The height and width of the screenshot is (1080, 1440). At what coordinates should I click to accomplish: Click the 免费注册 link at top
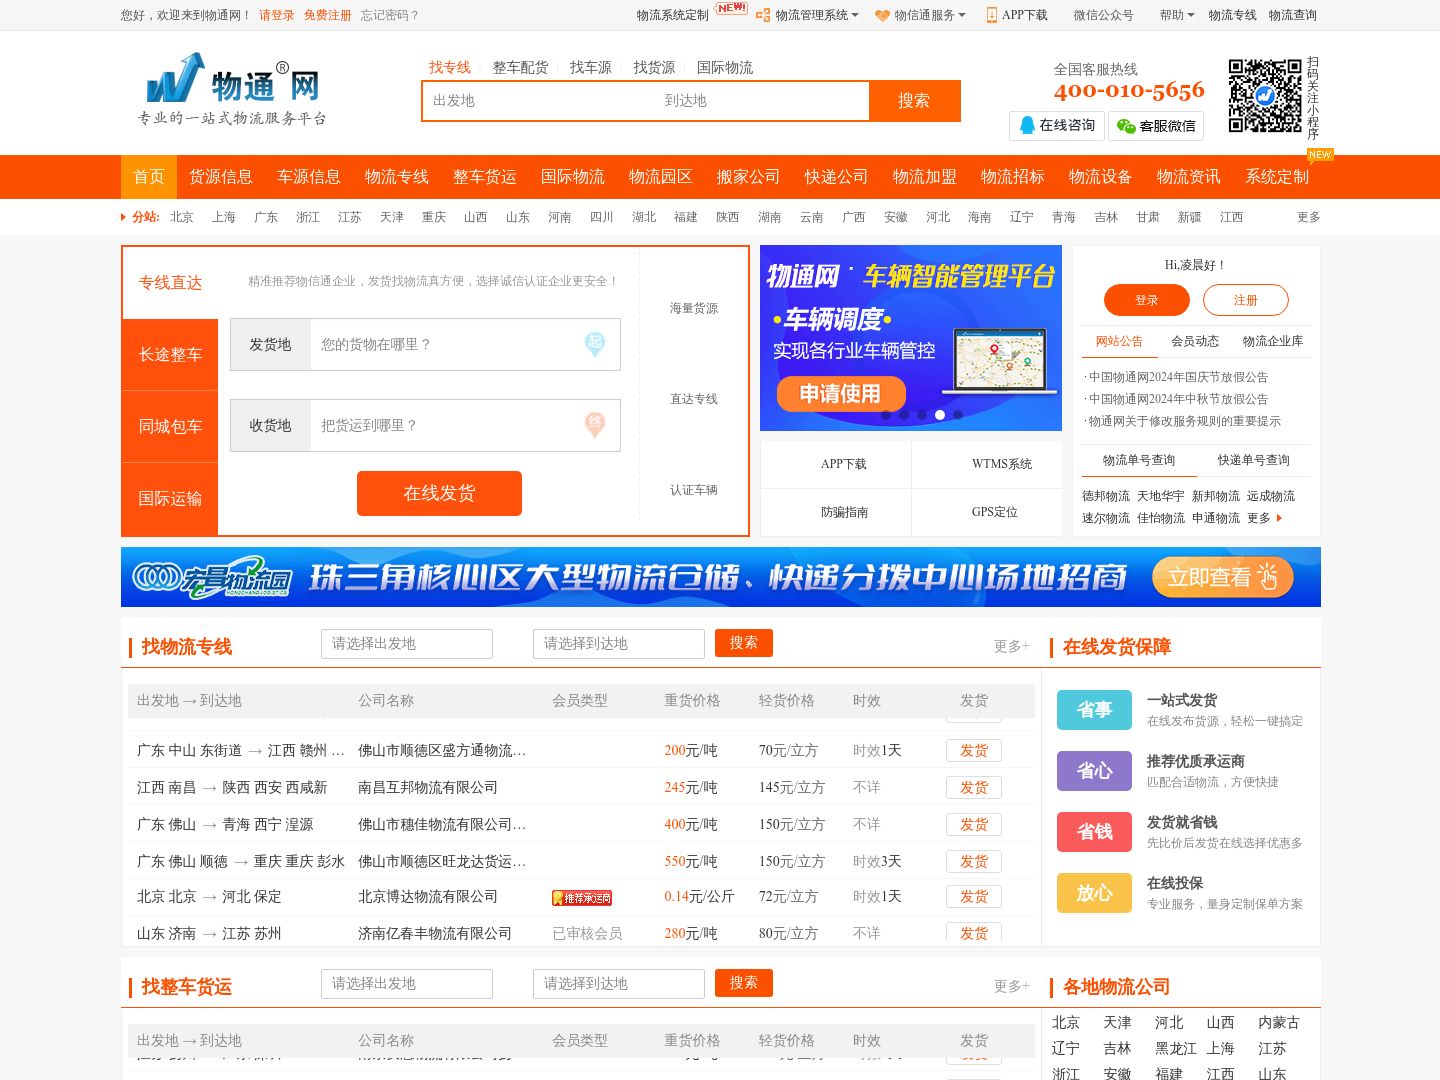(328, 15)
